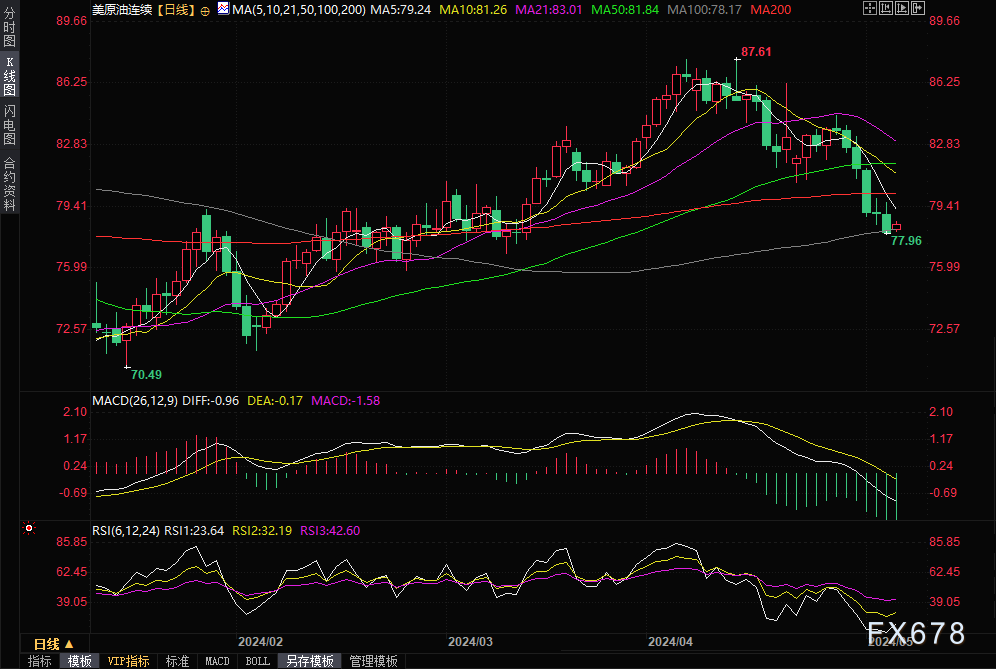Click the 2024/03 date on time axis
The width and height of the screenshot is (996, 669).
(x=470, y=641)
